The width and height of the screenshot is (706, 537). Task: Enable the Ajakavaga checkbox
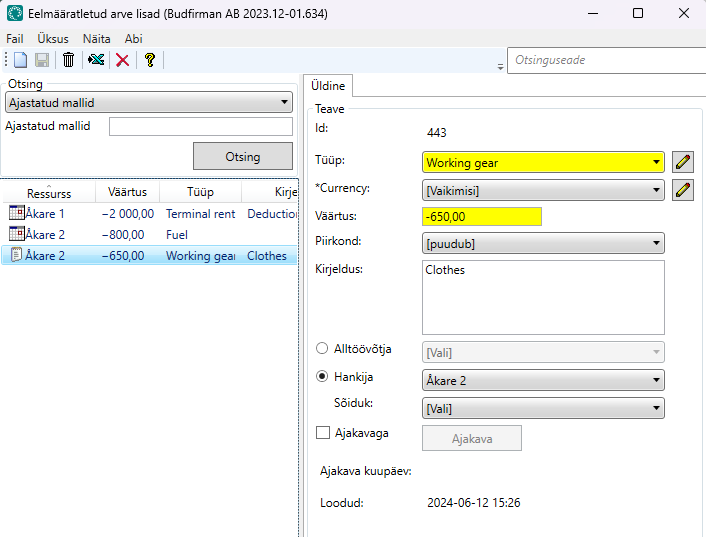[x=323, y=433]
